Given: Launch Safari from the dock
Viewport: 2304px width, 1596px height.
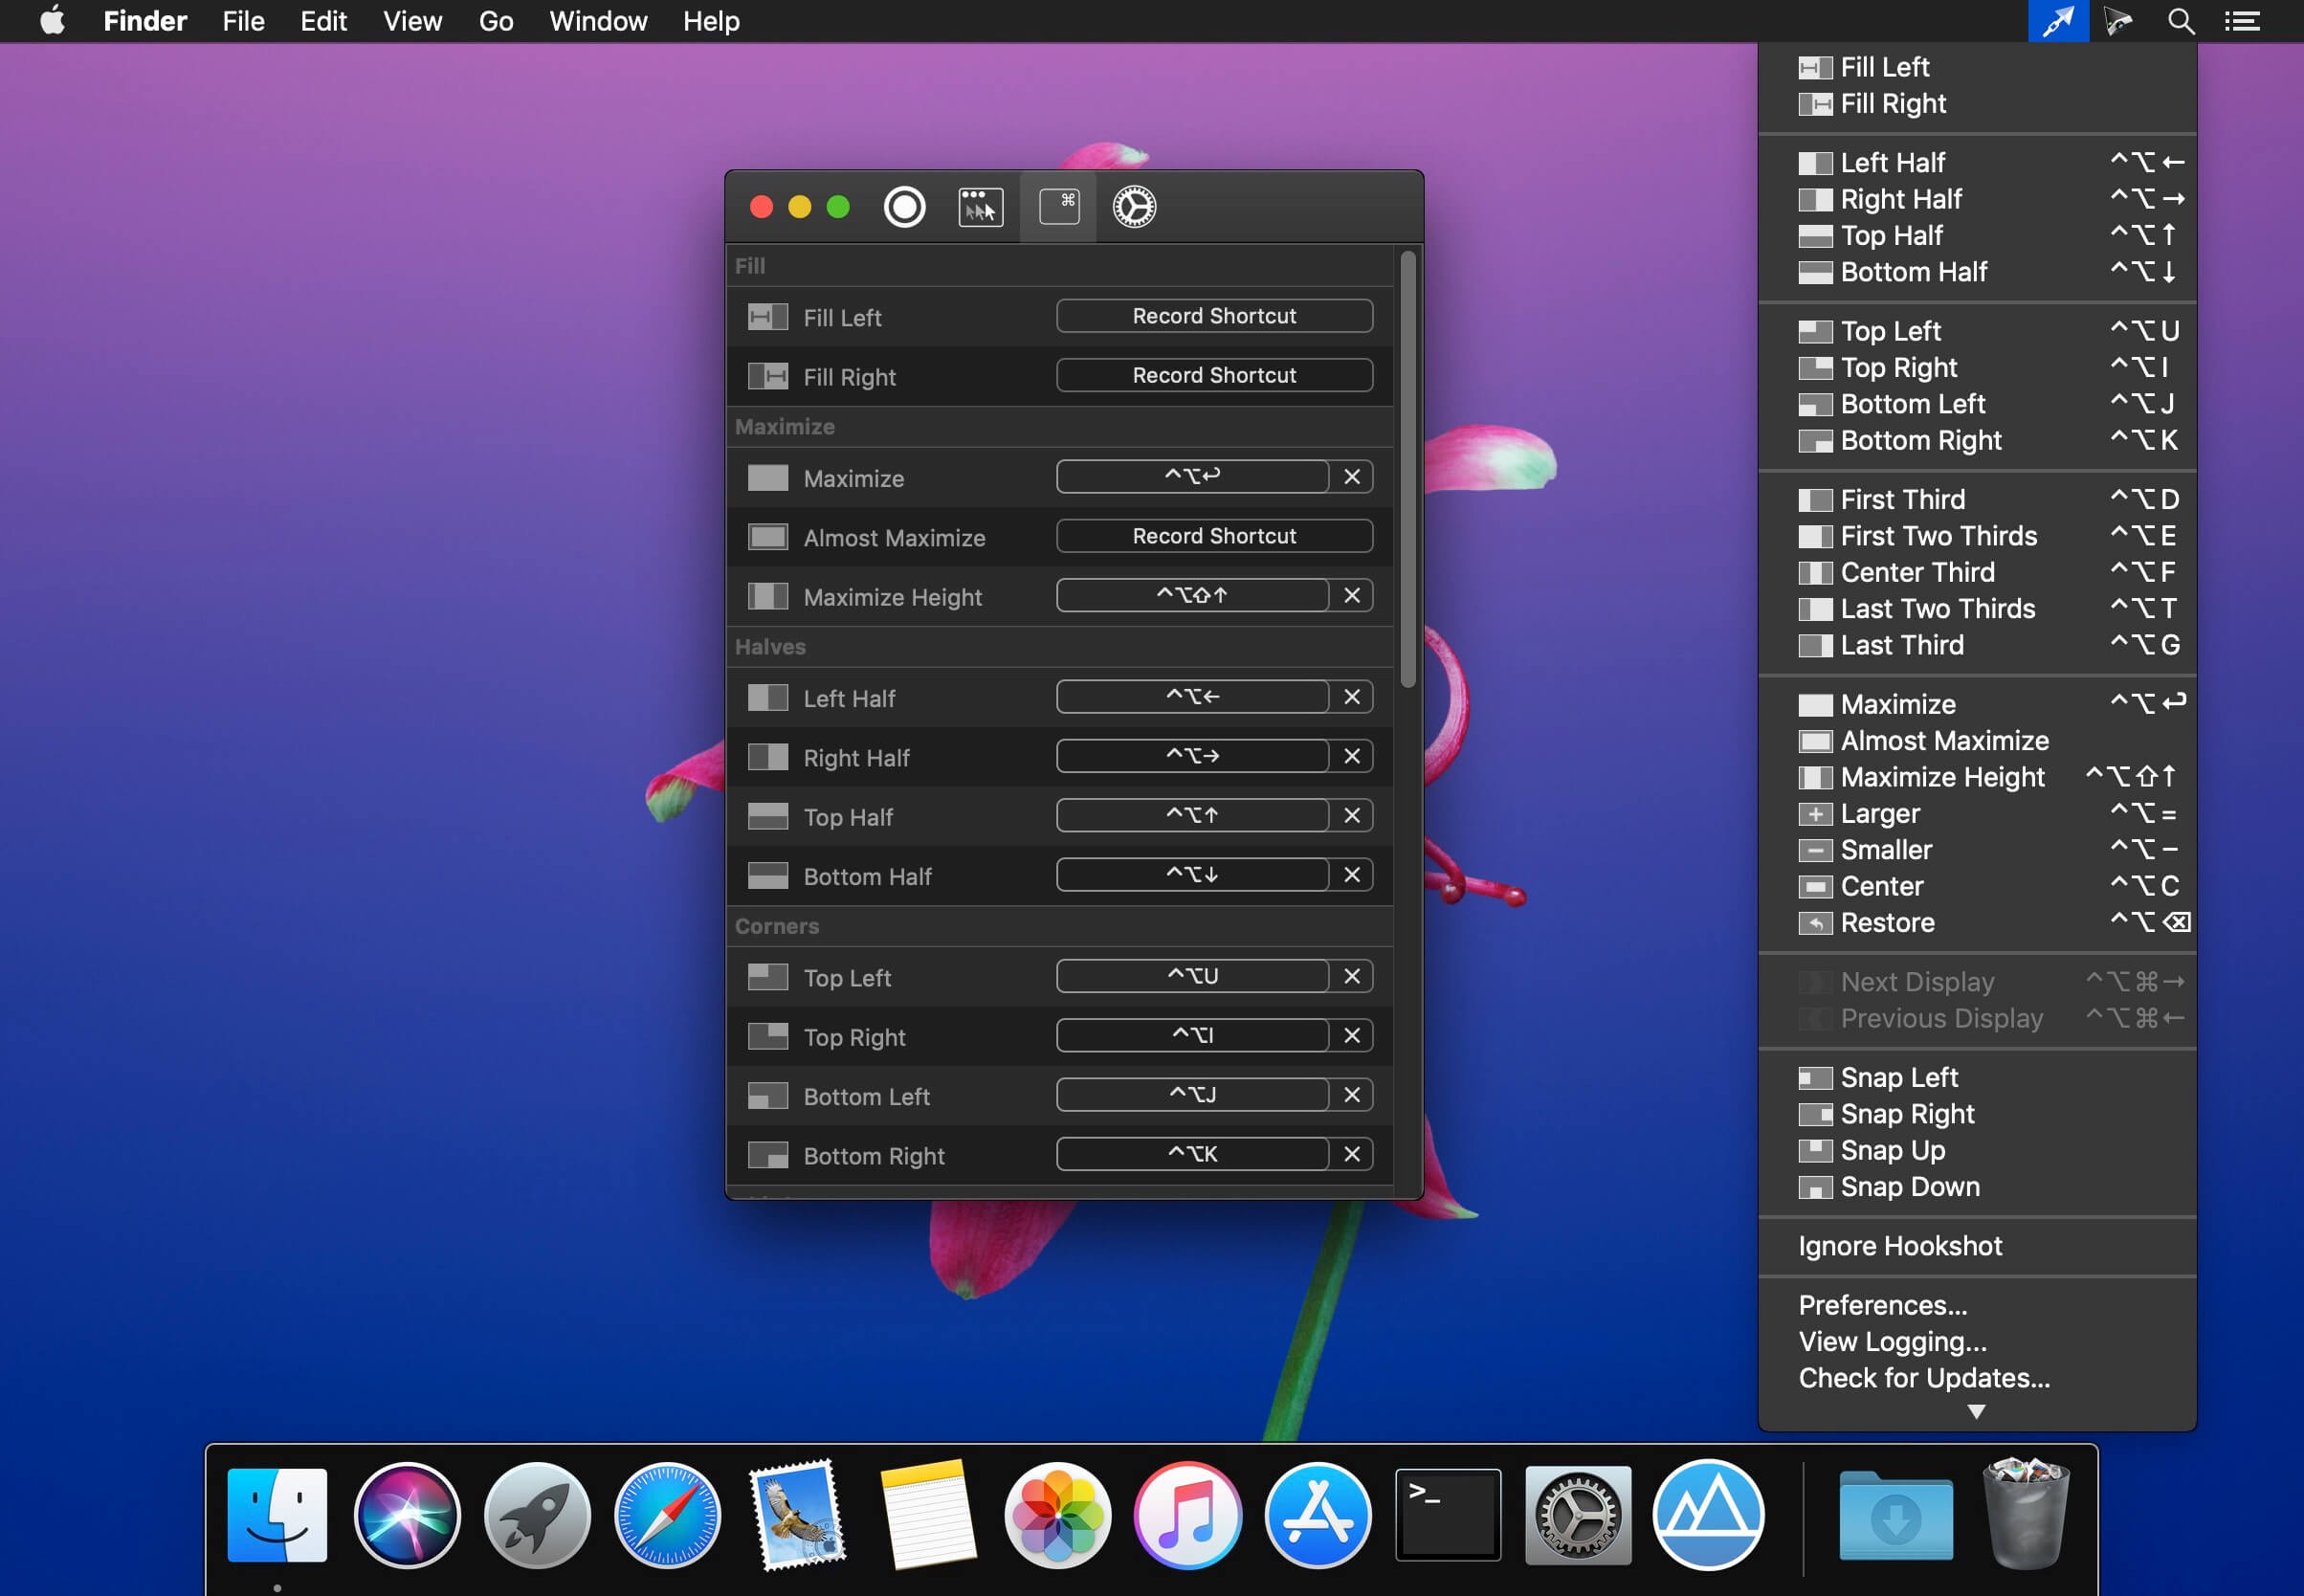Looking at the screenshot, I should [667, 1514].
